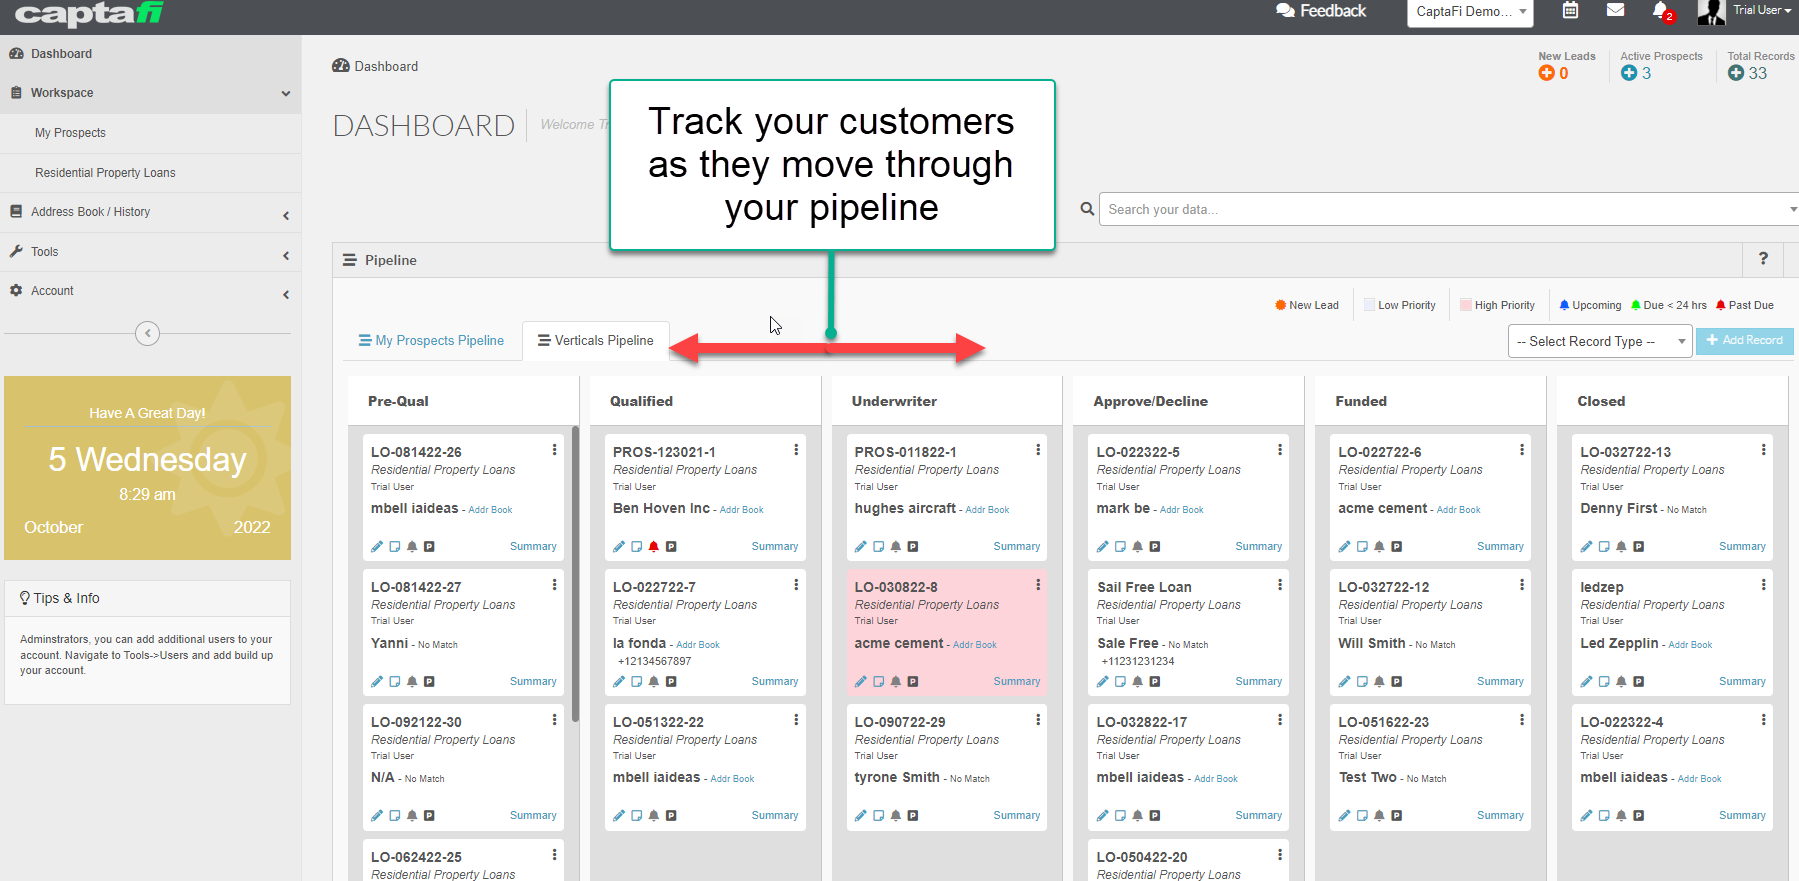The width and height of the screenshot is (1799, 881).
Task: Click the Search your data field
Action: coord(1440,209)
